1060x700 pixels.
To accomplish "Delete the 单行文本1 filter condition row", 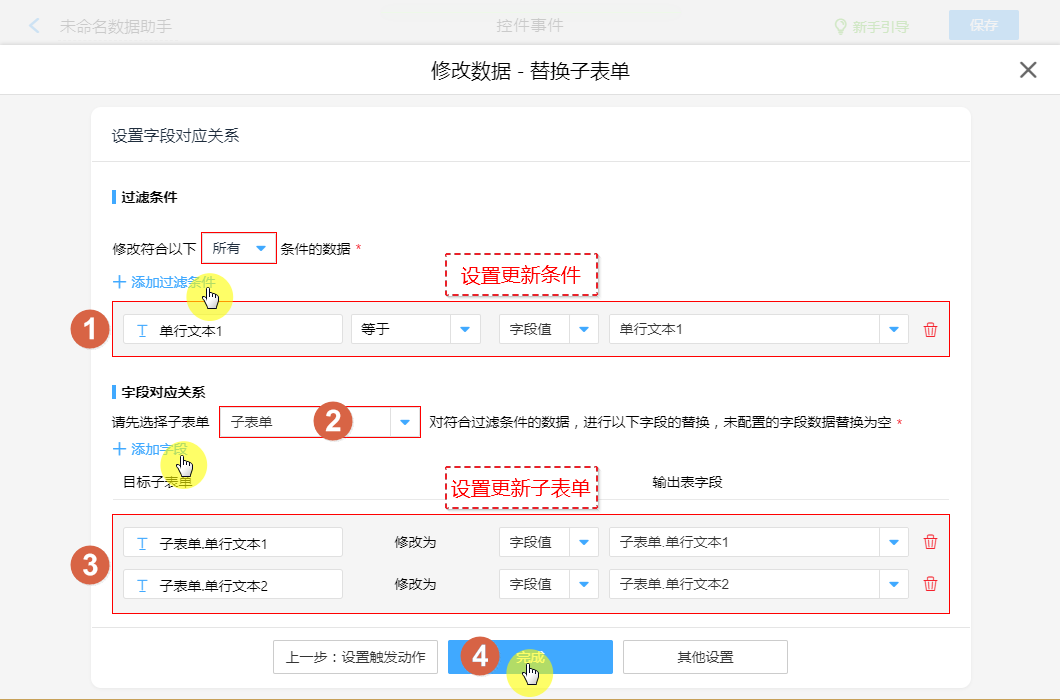I will (930, 330).
